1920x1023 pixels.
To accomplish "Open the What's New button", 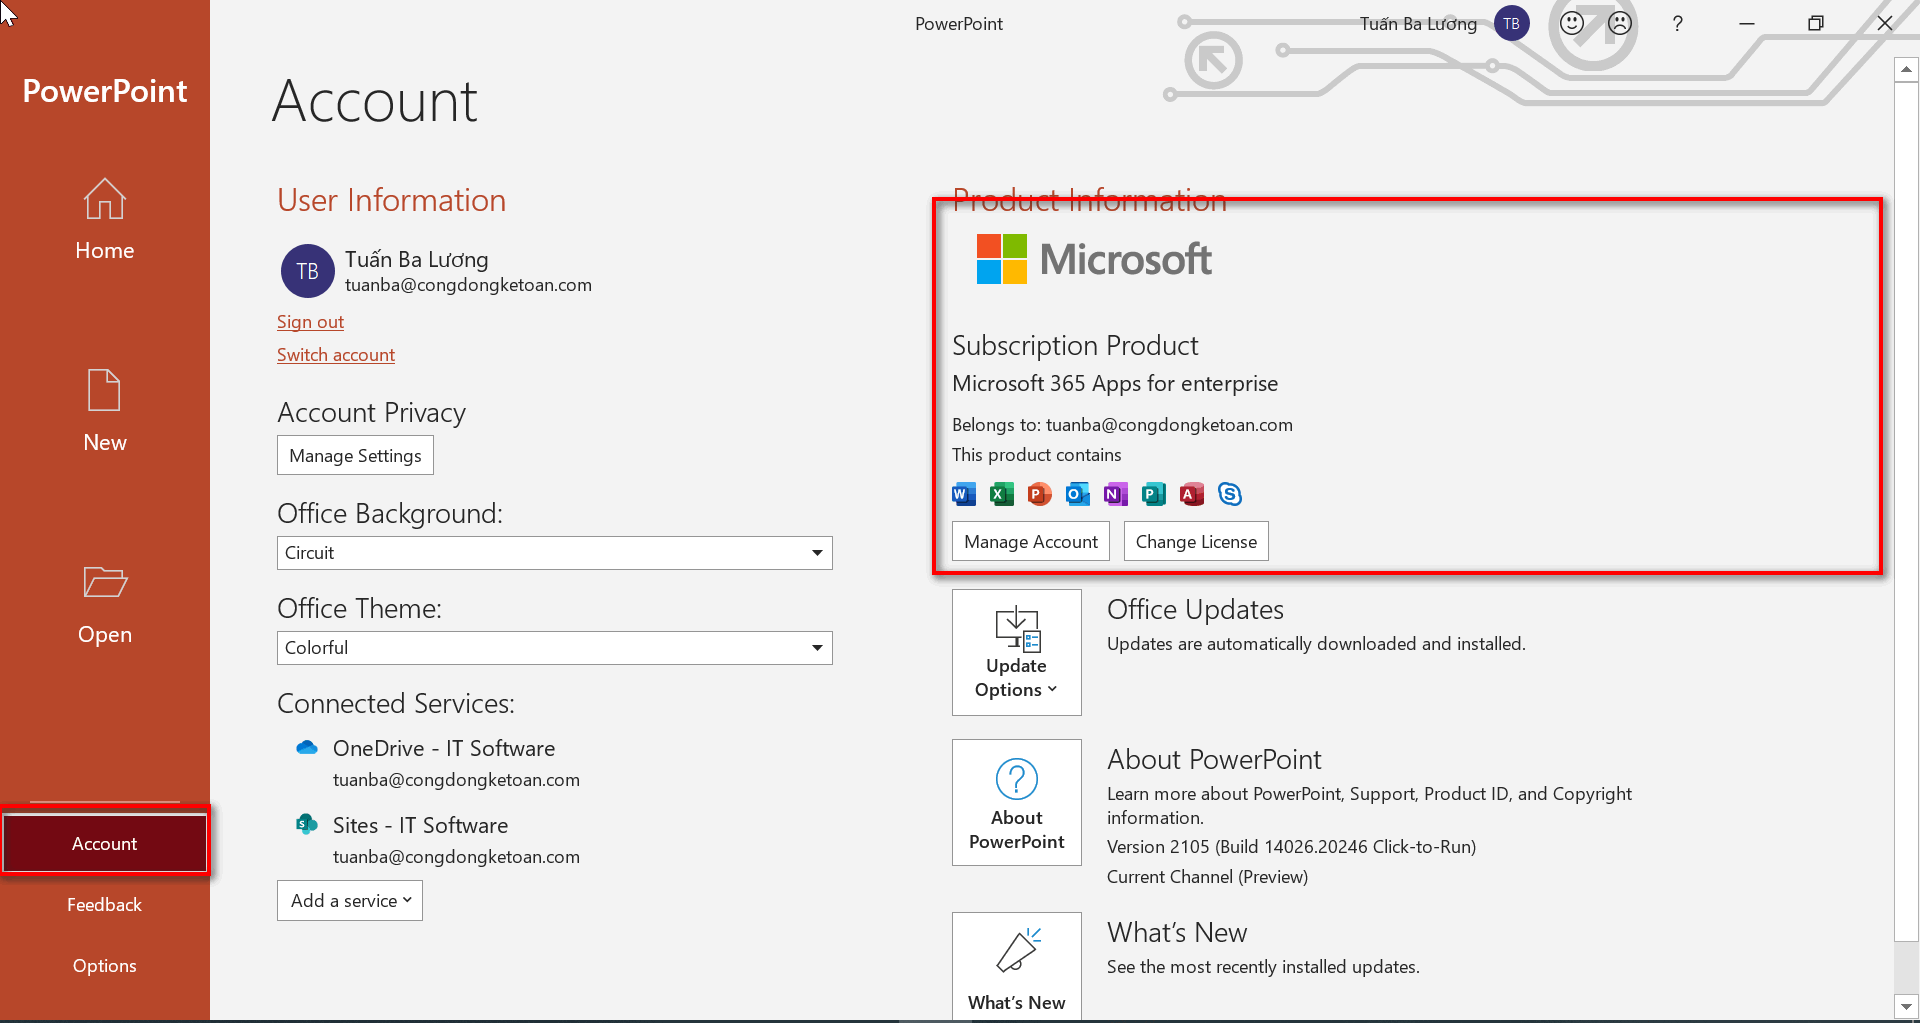I will click(1017, 966).
